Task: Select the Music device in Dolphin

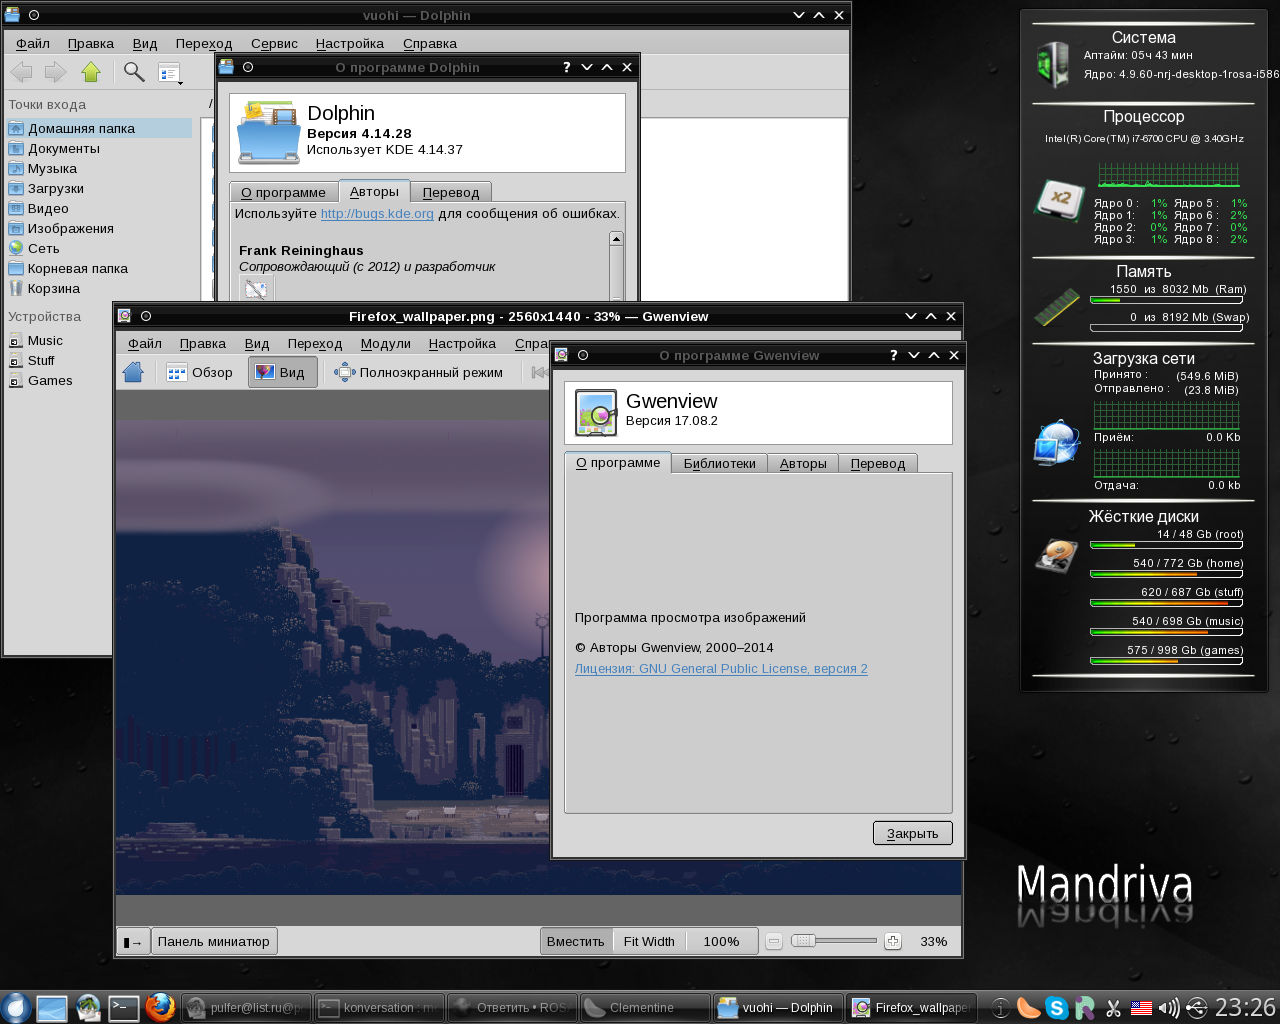Action: click(x=59, y=340)
